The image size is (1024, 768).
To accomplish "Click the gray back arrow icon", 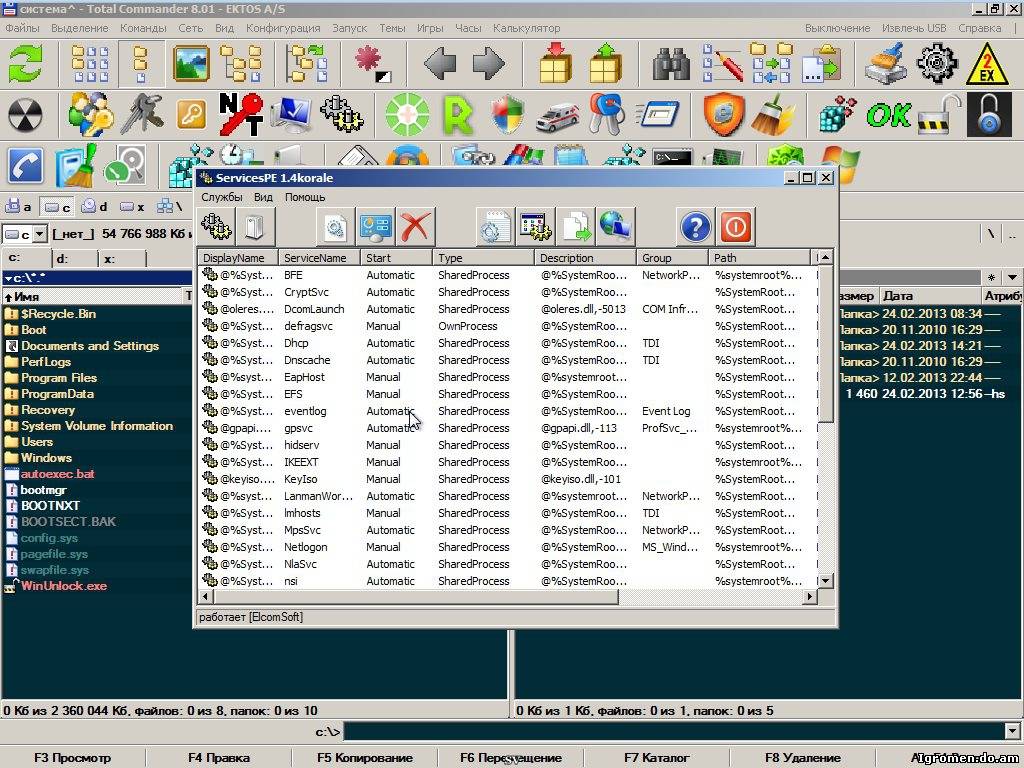I will click(440, 64).
